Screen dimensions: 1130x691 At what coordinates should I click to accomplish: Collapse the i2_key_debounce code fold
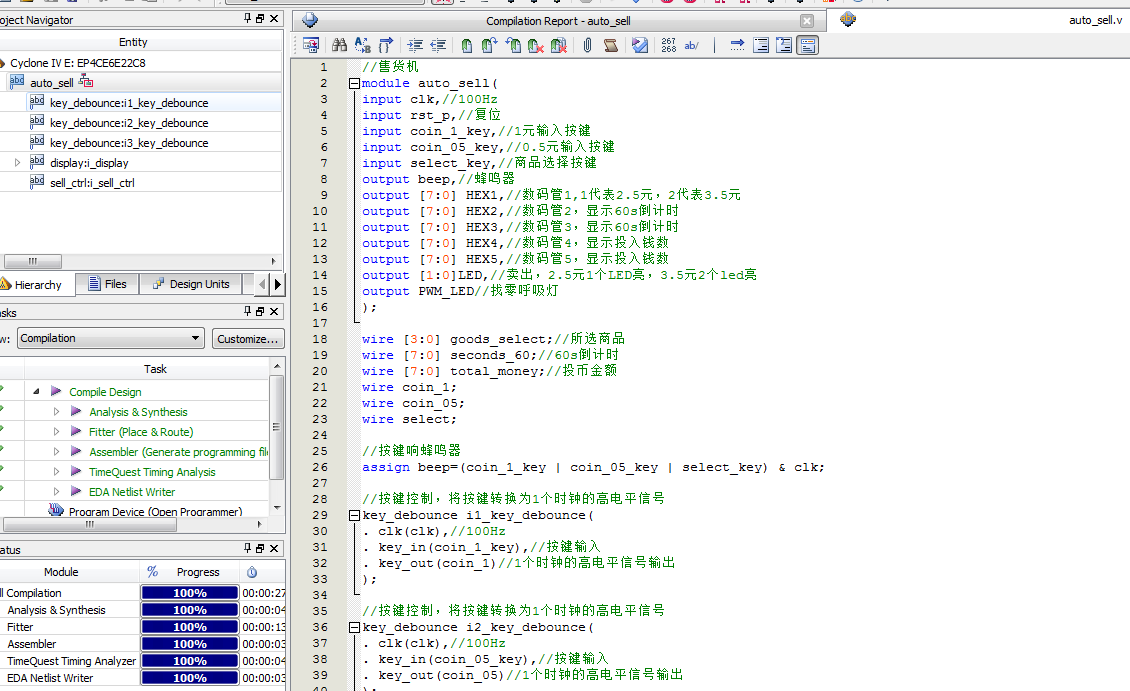tap(355, 628)
